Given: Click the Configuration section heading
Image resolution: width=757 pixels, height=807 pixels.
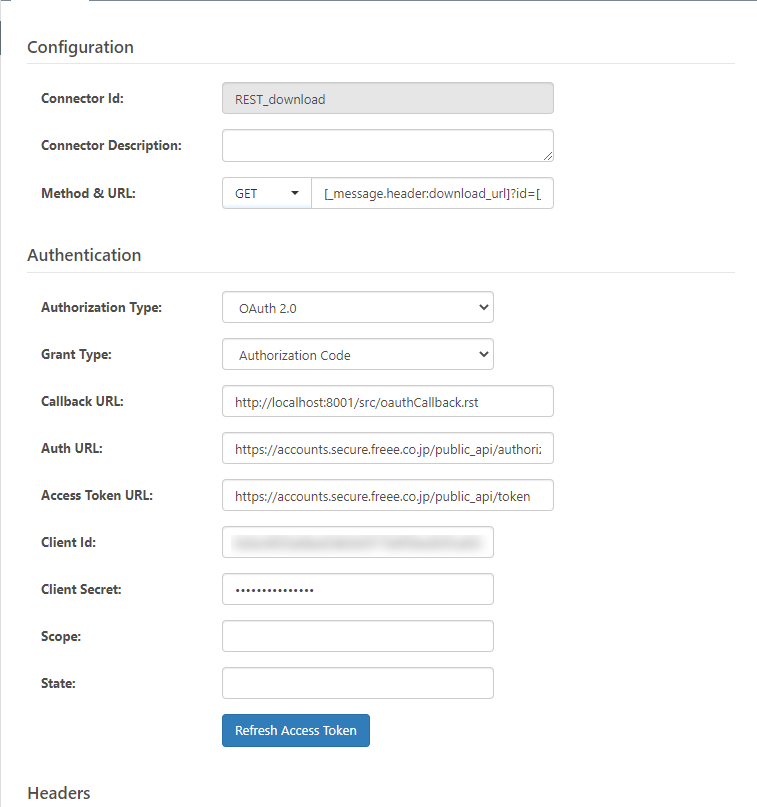Looking at the screenshot, I should pyautogui.click(x=80, y=47).
